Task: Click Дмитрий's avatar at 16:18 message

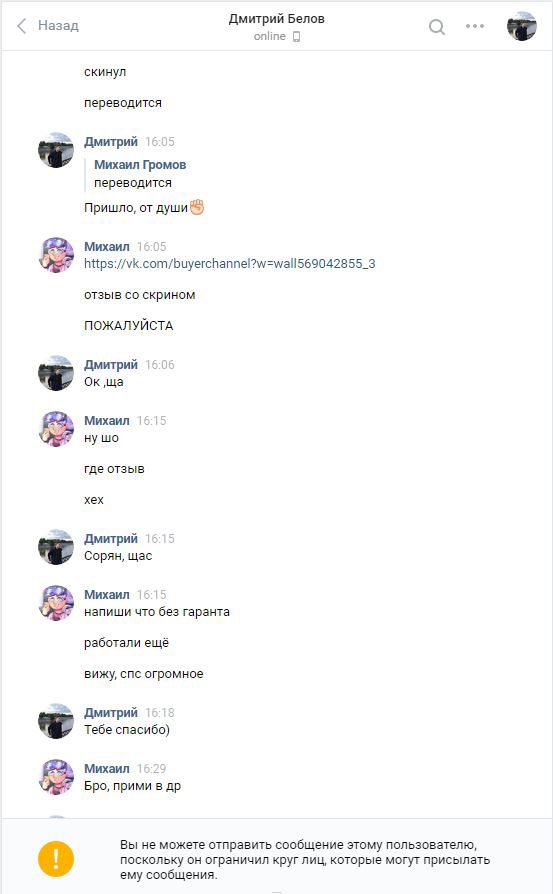Action: (56, 721)
